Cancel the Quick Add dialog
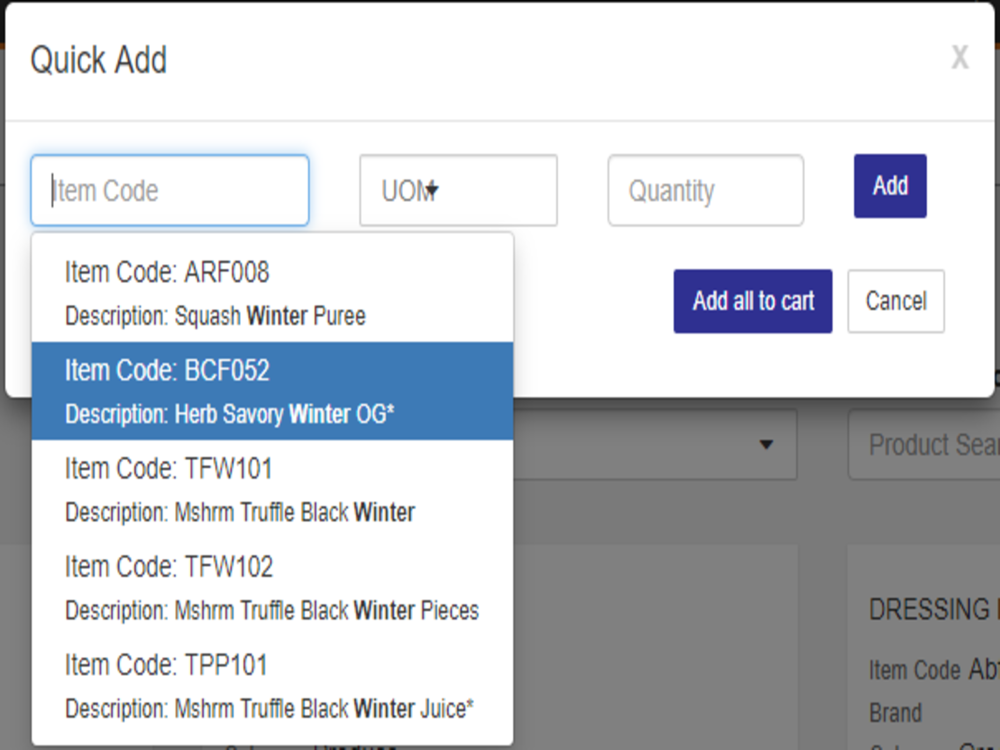 point(895,301)
